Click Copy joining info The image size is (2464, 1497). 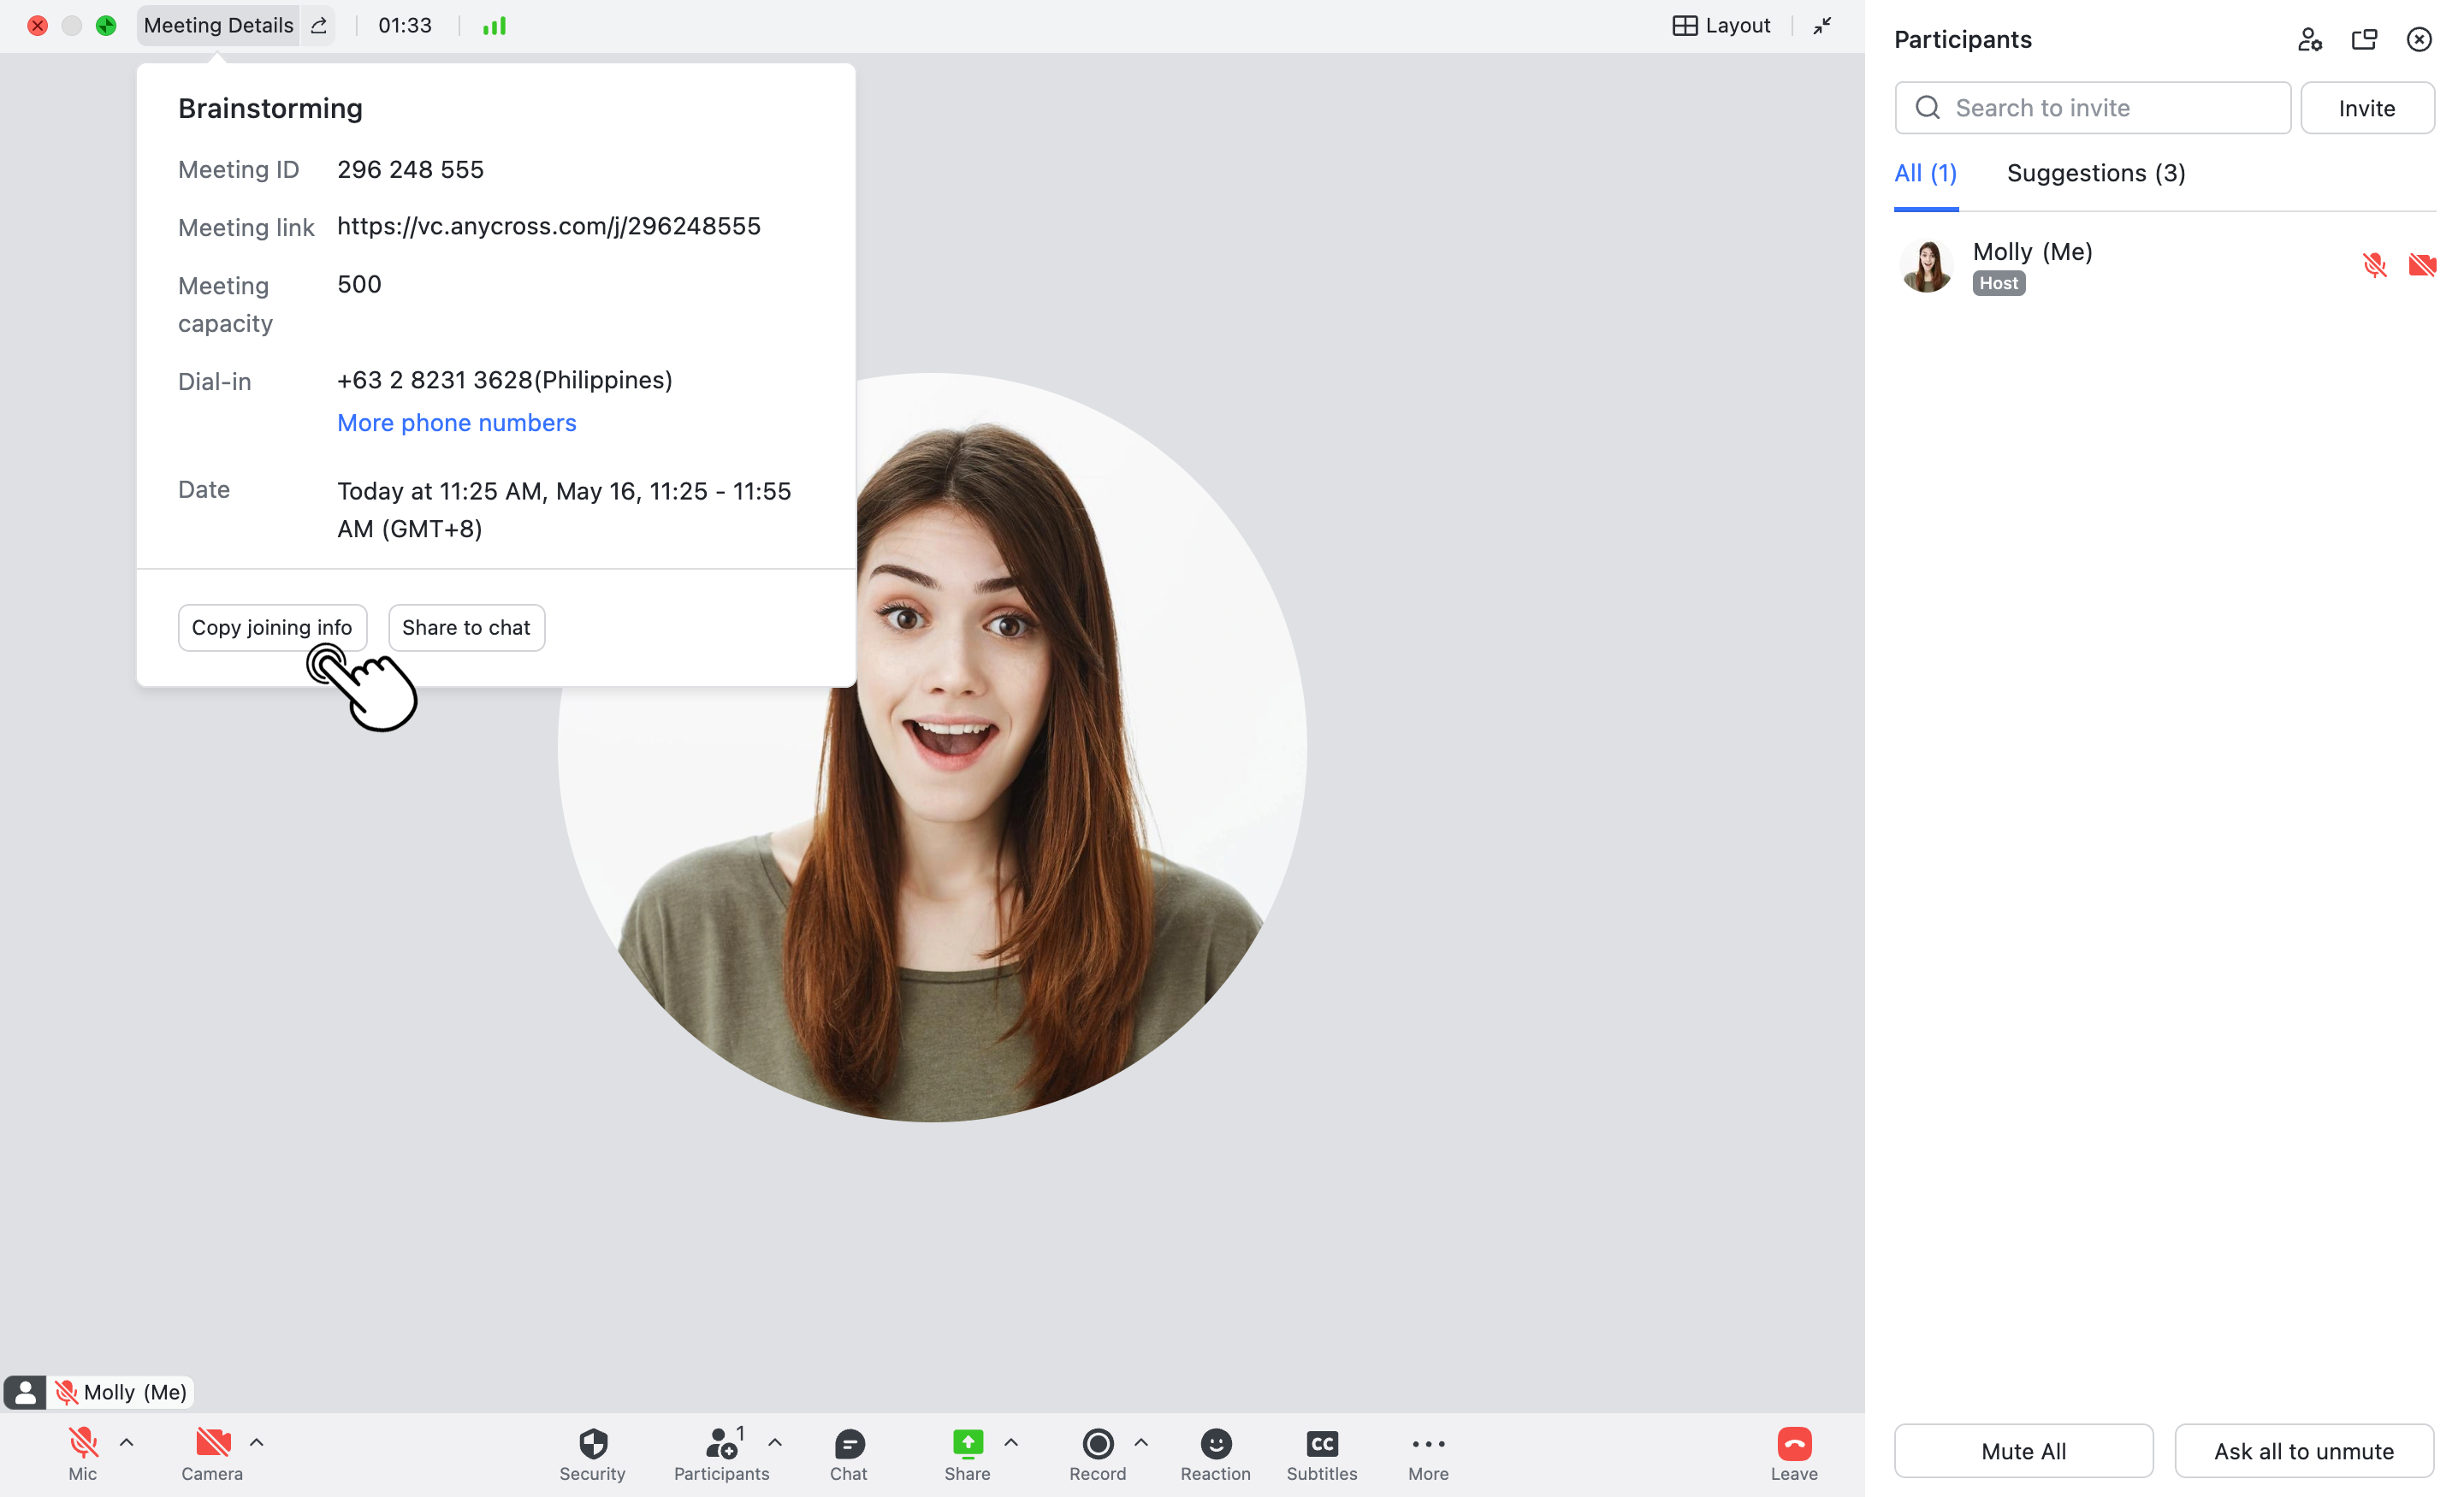[x=272, y=627]
